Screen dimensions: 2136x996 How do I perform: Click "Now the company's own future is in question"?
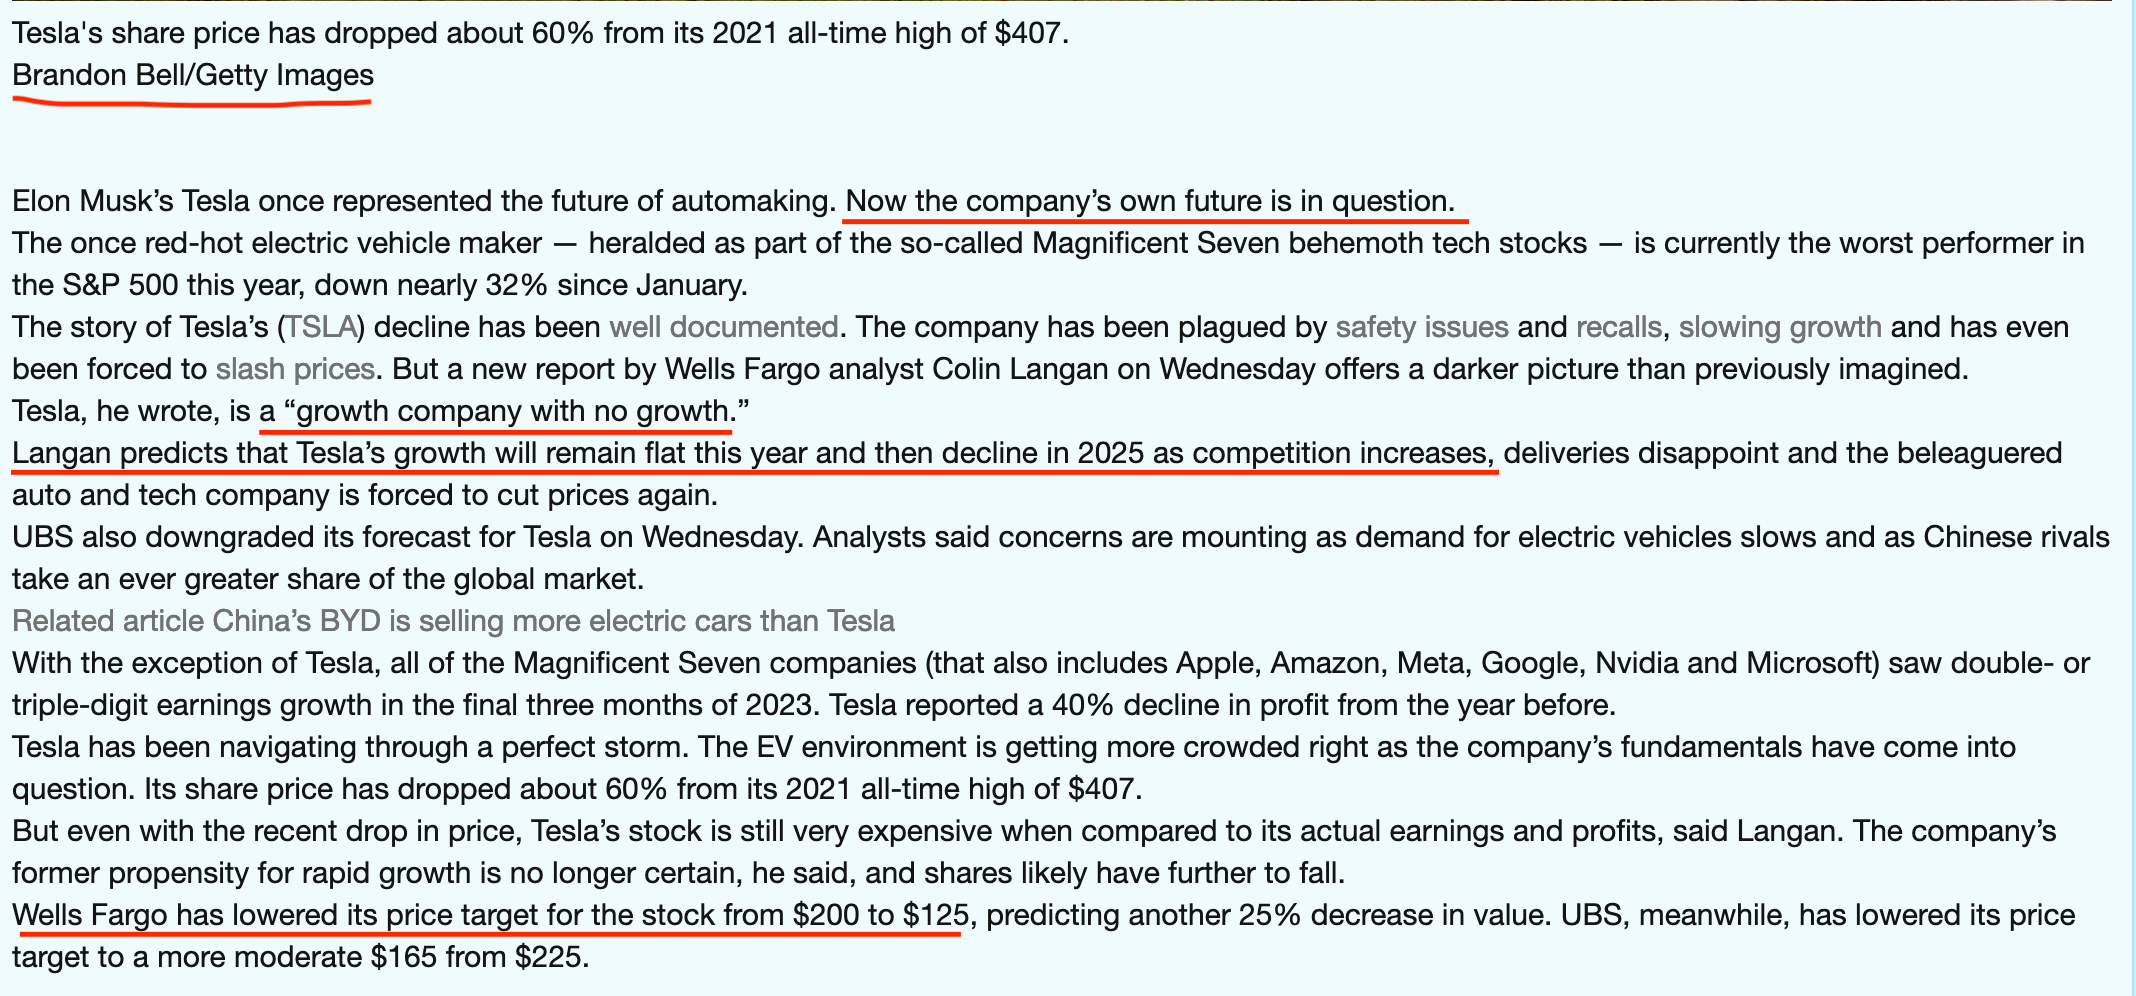coord(1149,202)
